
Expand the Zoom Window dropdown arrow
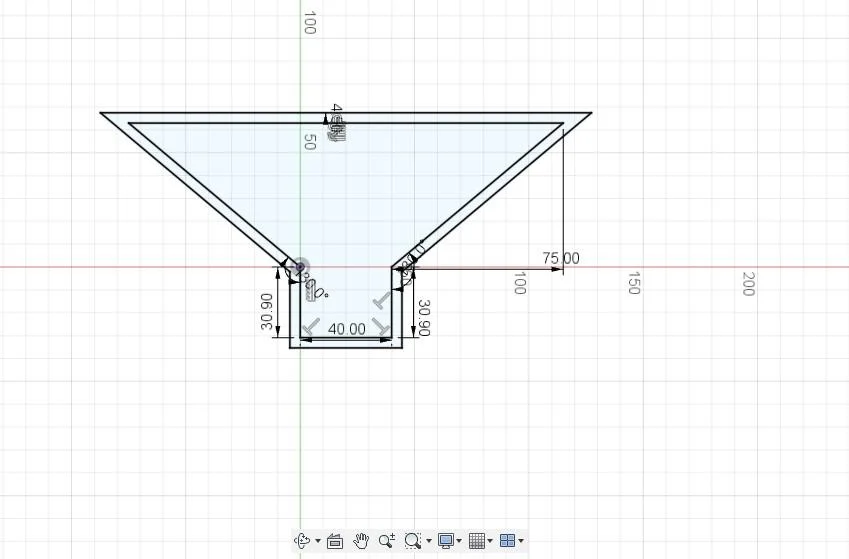pyautogui.click(x=428, y=541)
